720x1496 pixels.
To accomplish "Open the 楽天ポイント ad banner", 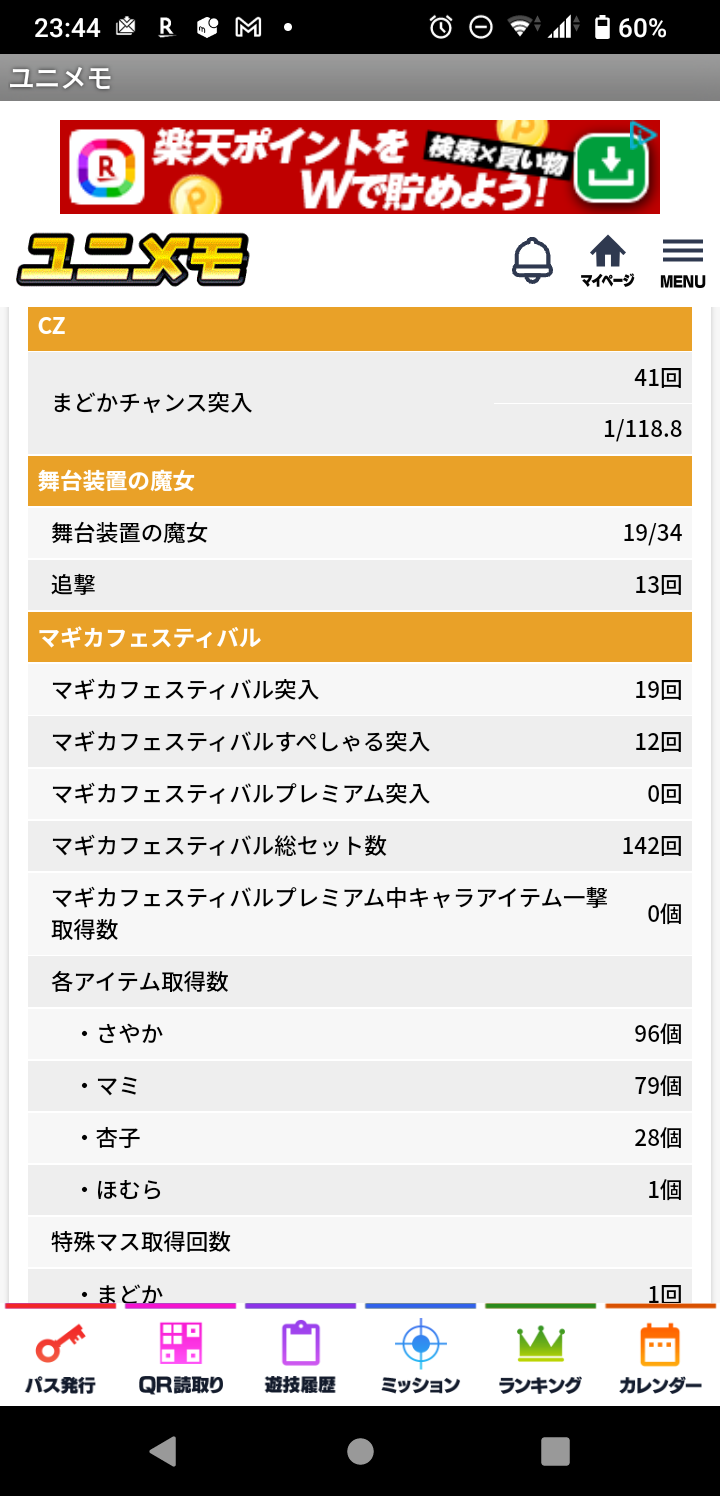I will tap(360, 167).
